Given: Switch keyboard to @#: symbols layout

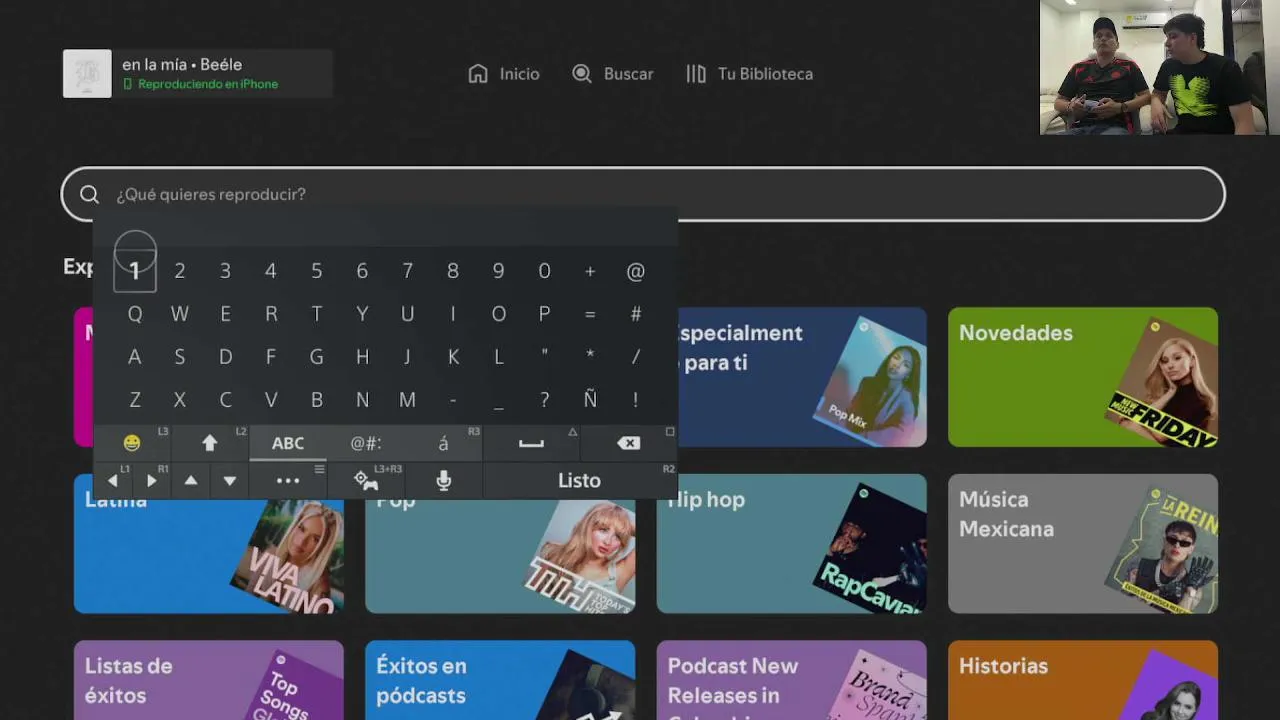Looking at the screenshot, I should [x=366, y=443].
